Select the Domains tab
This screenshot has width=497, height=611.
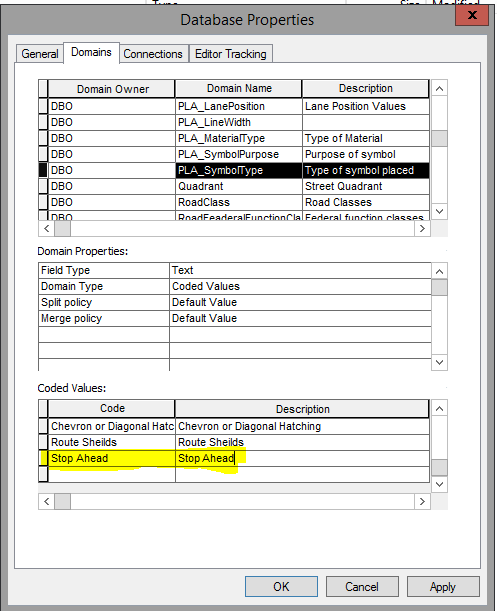coord(91,52)
